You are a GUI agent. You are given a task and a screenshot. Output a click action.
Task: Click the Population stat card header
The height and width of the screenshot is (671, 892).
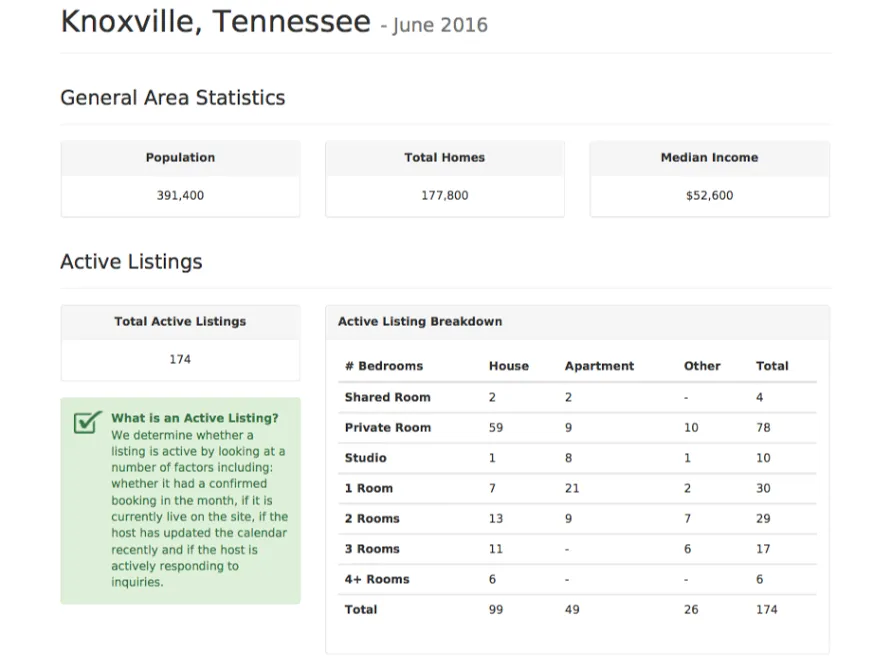click(180, 158)
